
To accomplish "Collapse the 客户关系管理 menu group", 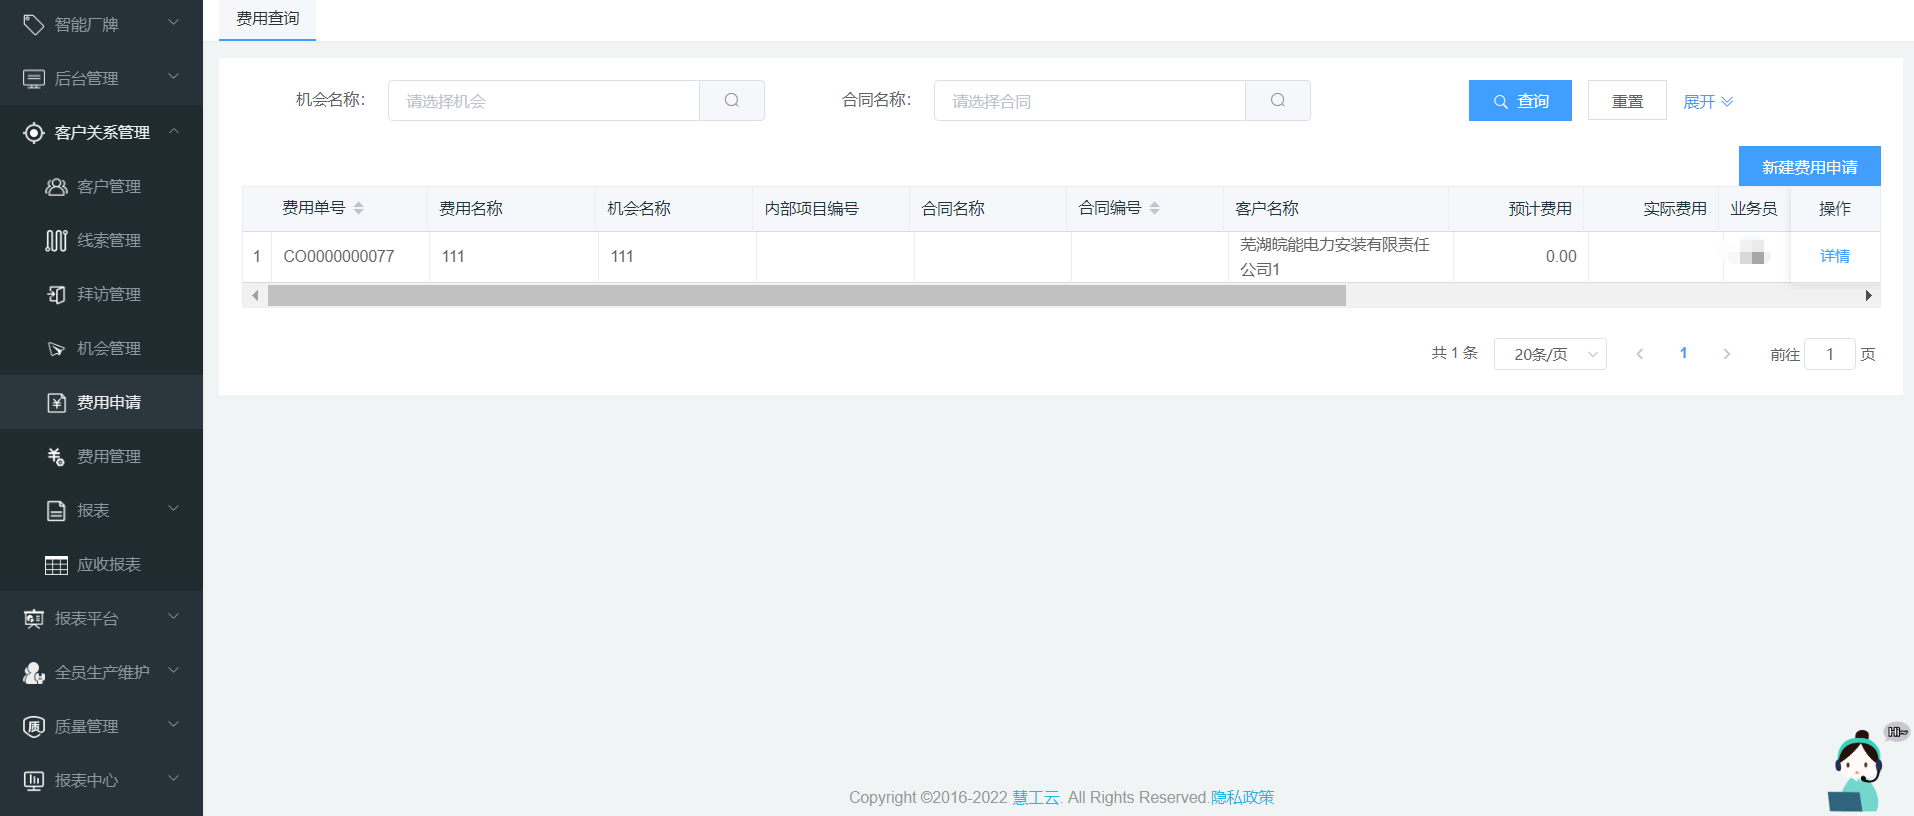I will tap(101, 132).
